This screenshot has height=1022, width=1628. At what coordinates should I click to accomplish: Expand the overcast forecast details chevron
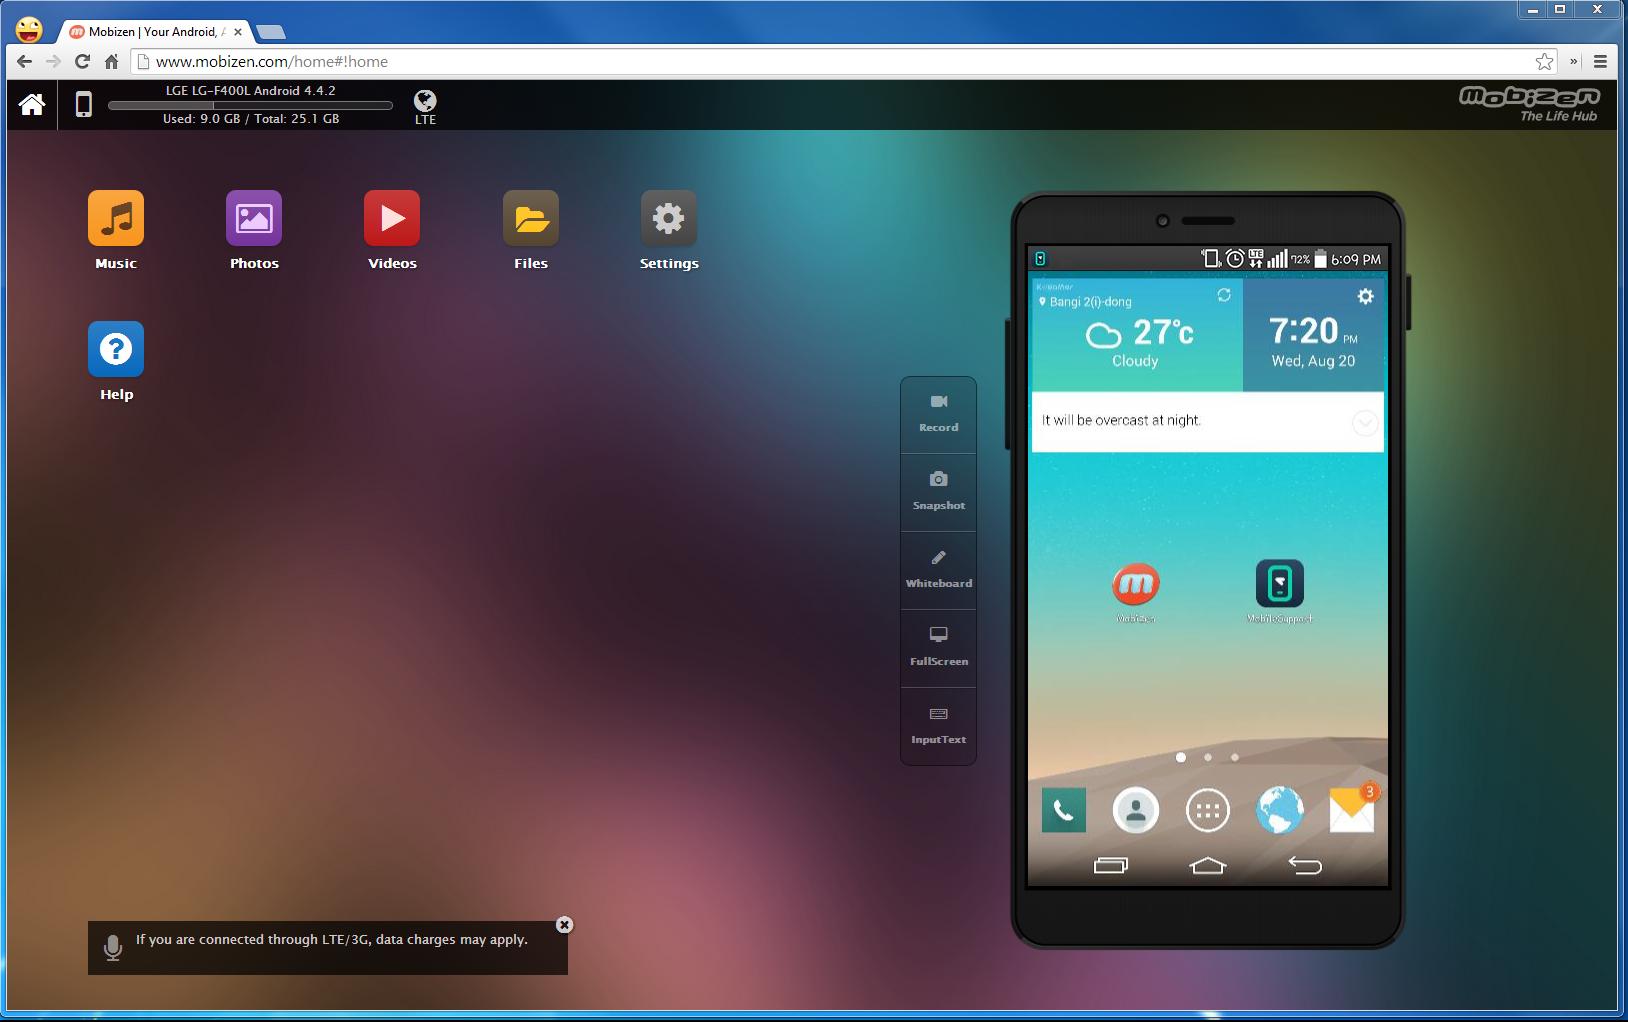[1363, 423]
